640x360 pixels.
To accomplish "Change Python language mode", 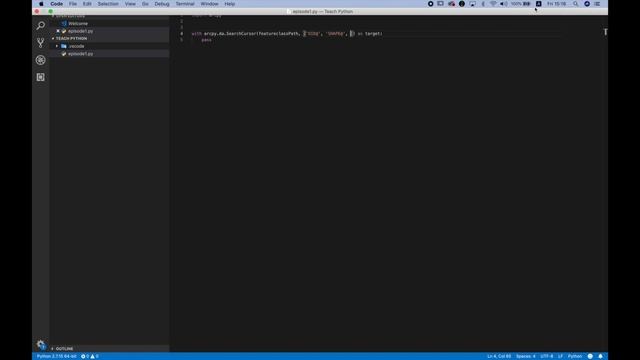I will click(x=575, y=356).
